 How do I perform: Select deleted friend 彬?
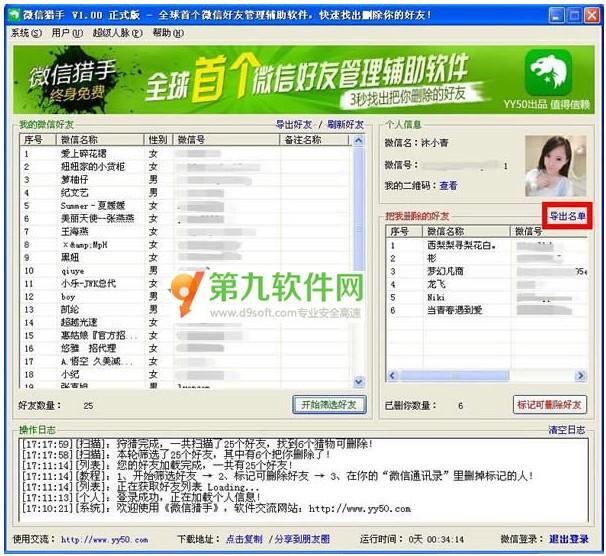[487, 258]
